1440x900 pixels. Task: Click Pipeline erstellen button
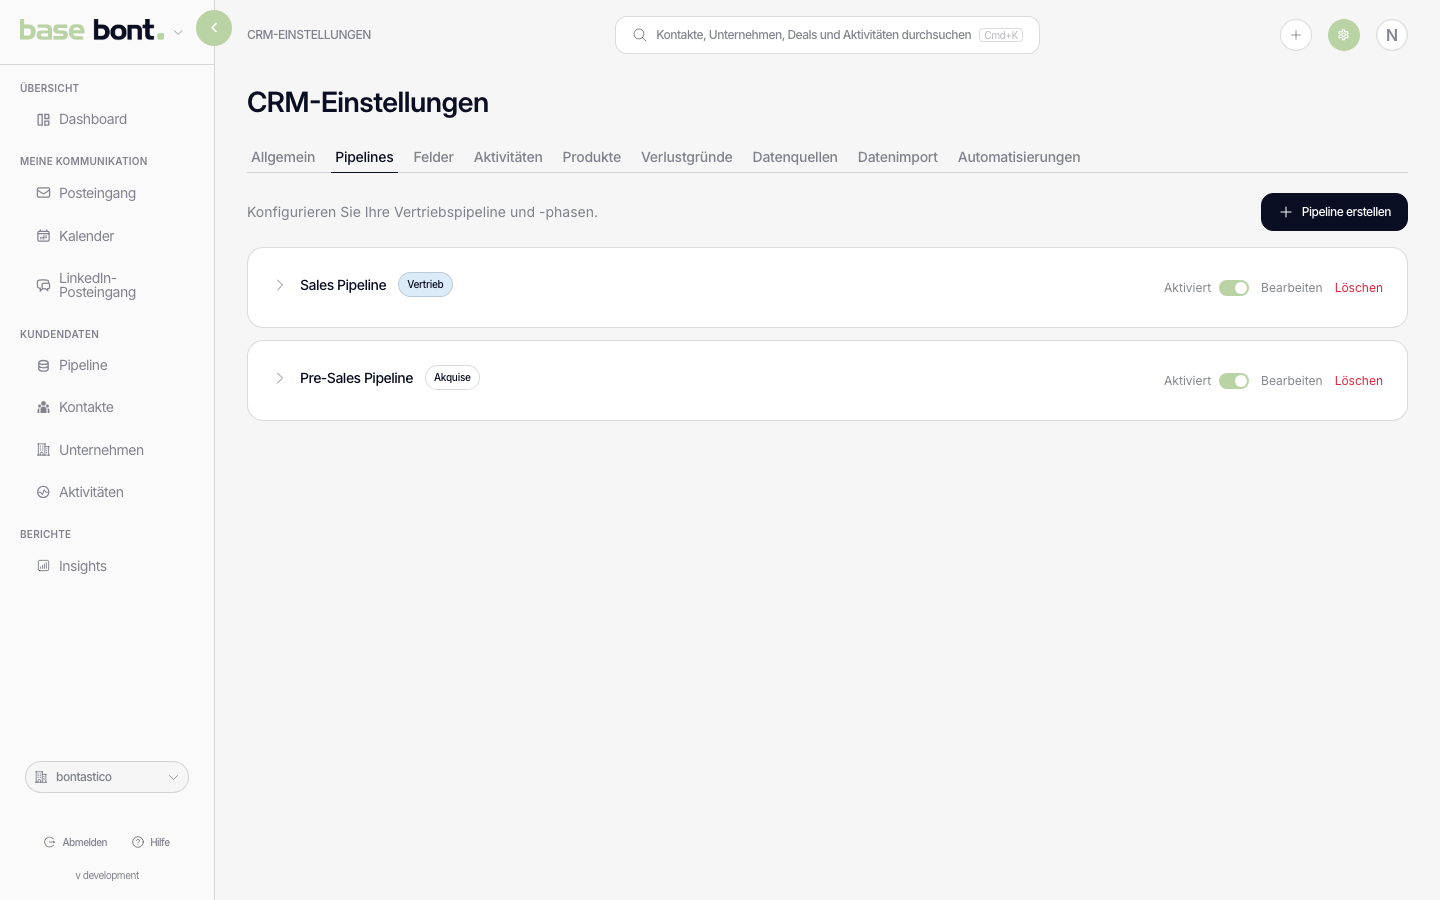[x=1334, y=212]
